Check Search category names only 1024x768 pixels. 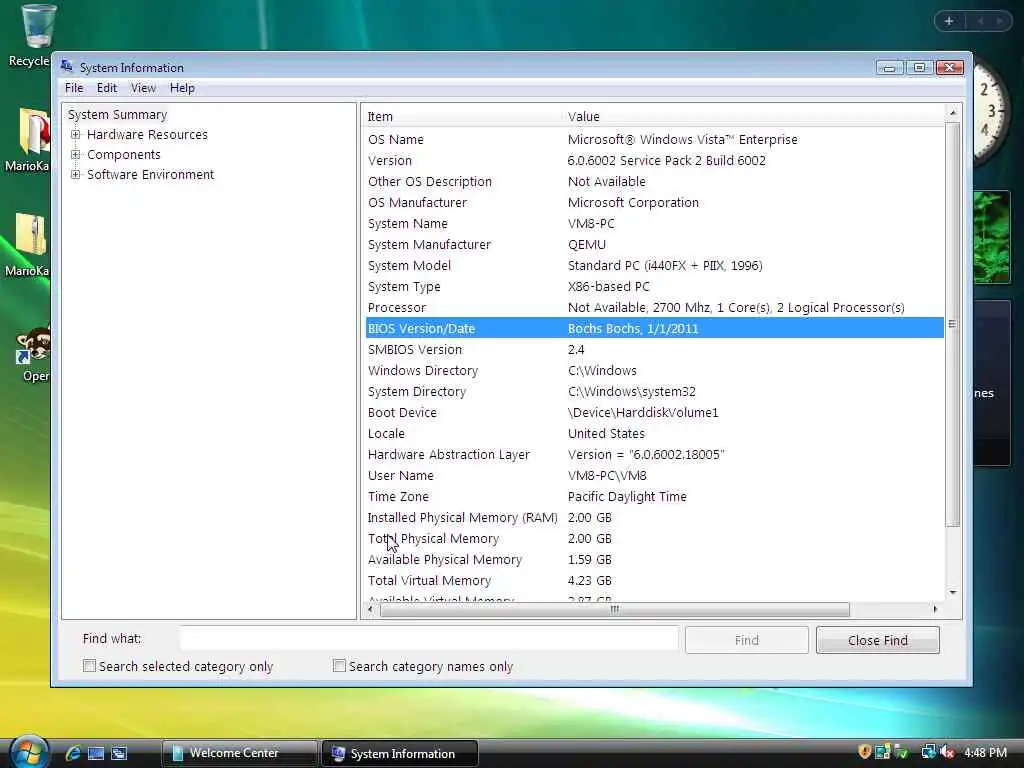point(339,665)
